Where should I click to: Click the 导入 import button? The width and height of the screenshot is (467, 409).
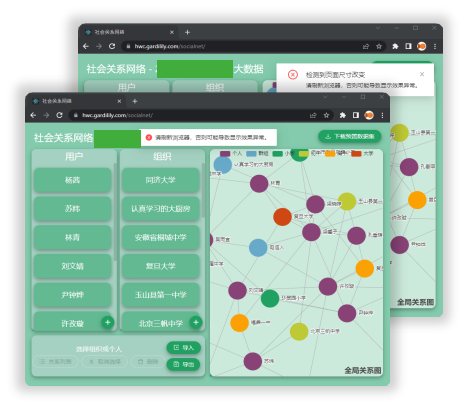click(x=184, y=348)
